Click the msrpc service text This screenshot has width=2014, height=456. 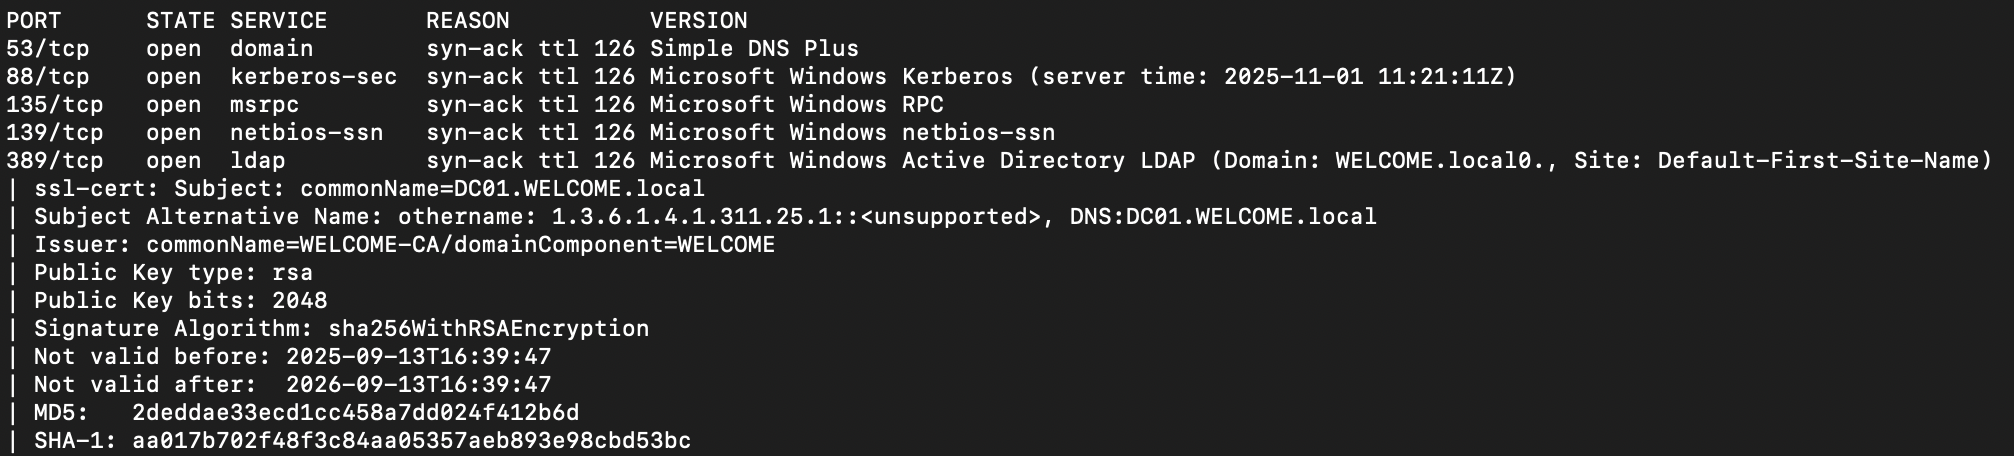[264, 105]
